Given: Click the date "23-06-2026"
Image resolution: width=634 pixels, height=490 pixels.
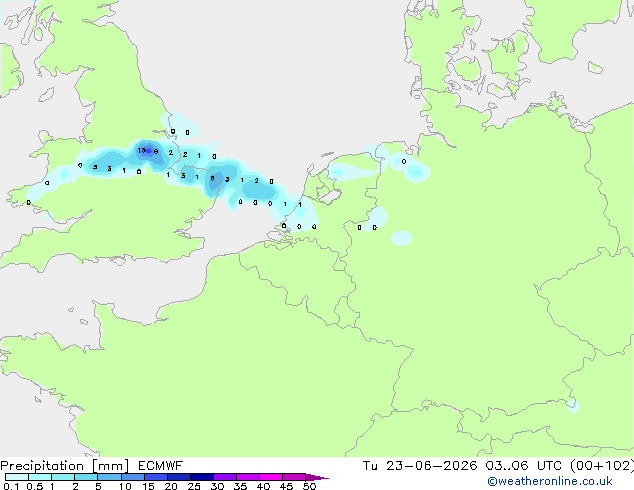Looking at the screenshot, I should click(431, 465).
